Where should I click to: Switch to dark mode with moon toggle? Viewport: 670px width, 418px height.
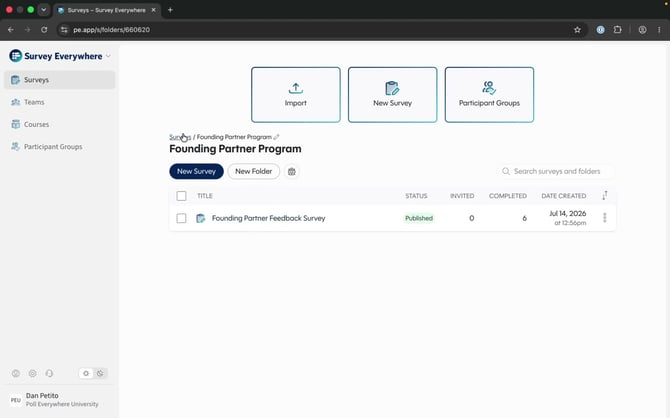click(x=100, y=373)
